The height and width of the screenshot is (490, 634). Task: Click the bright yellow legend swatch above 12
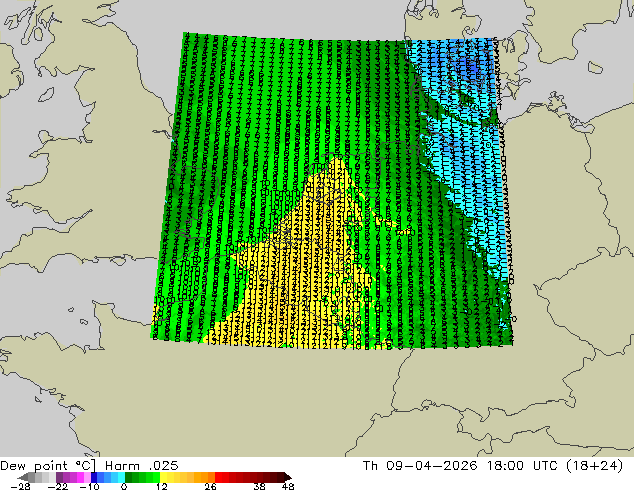(x=163, y=477)
